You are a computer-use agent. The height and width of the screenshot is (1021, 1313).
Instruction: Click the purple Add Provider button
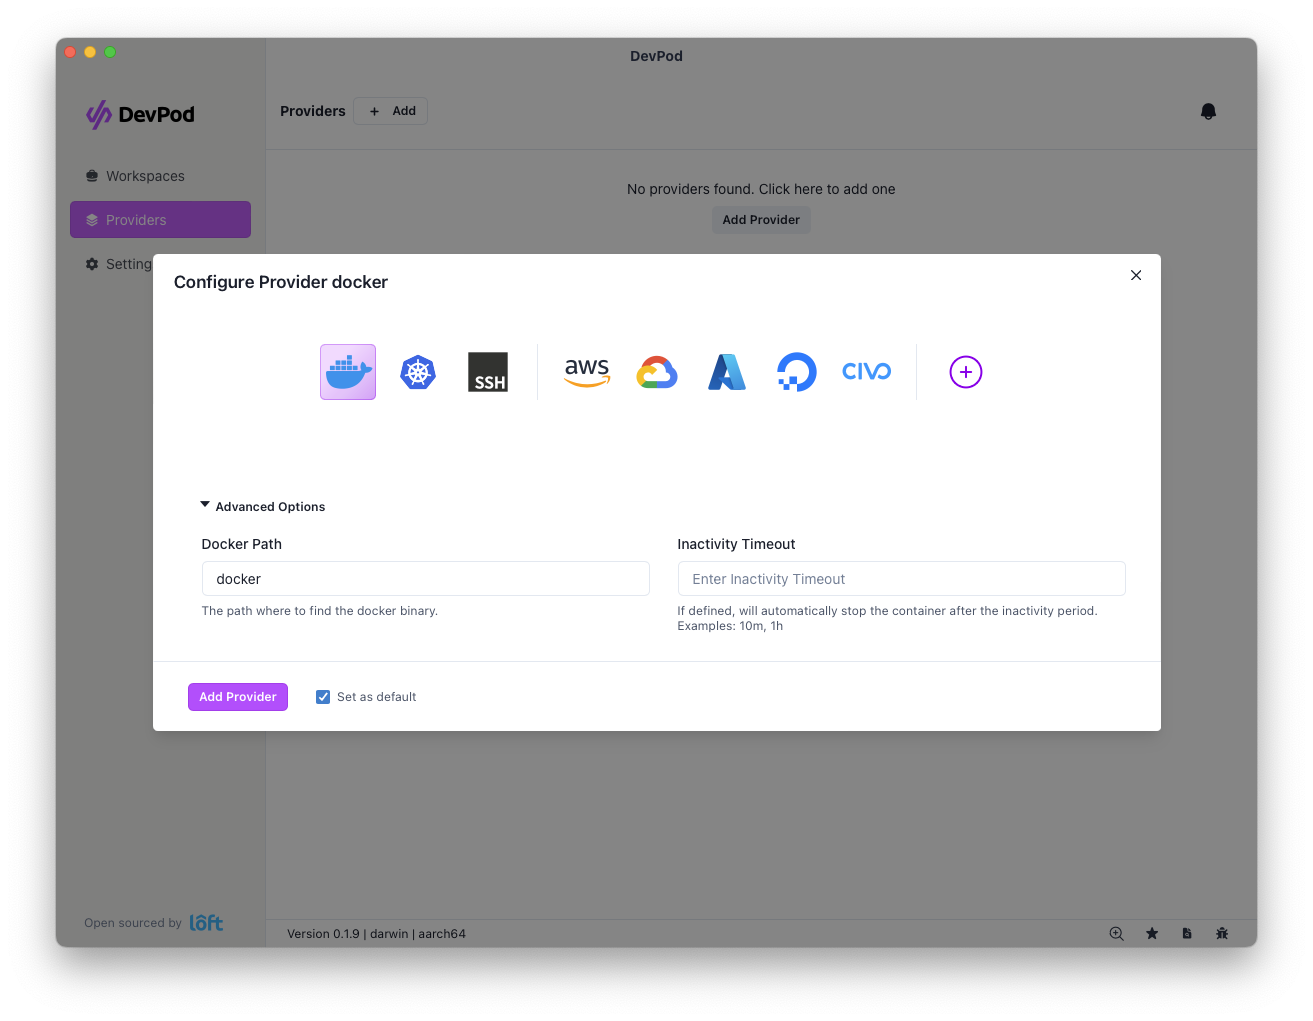pyautogui.click(x=237, y=696)
